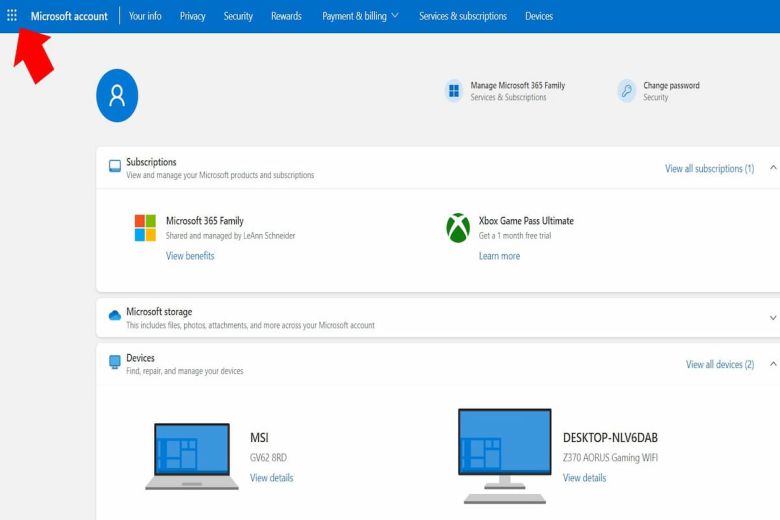Viewport: 780px width, 520px height.
Task: Click the Microsoft 365 Family logo
Action: 145,228
